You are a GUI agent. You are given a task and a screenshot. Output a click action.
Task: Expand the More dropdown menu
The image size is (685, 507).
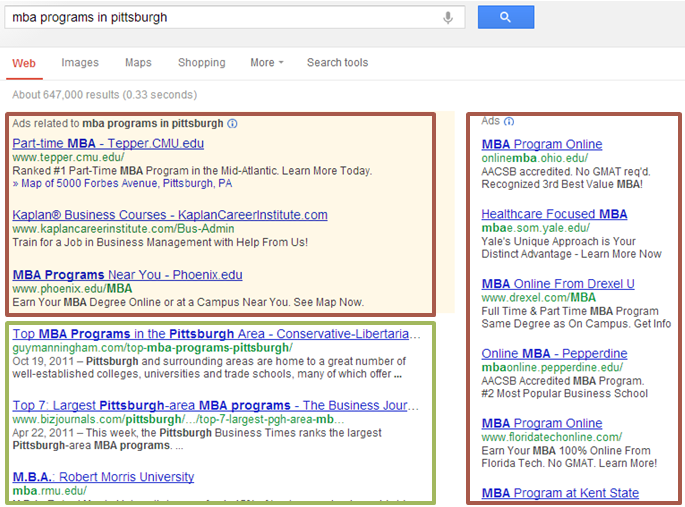click(x=266, y=62)
